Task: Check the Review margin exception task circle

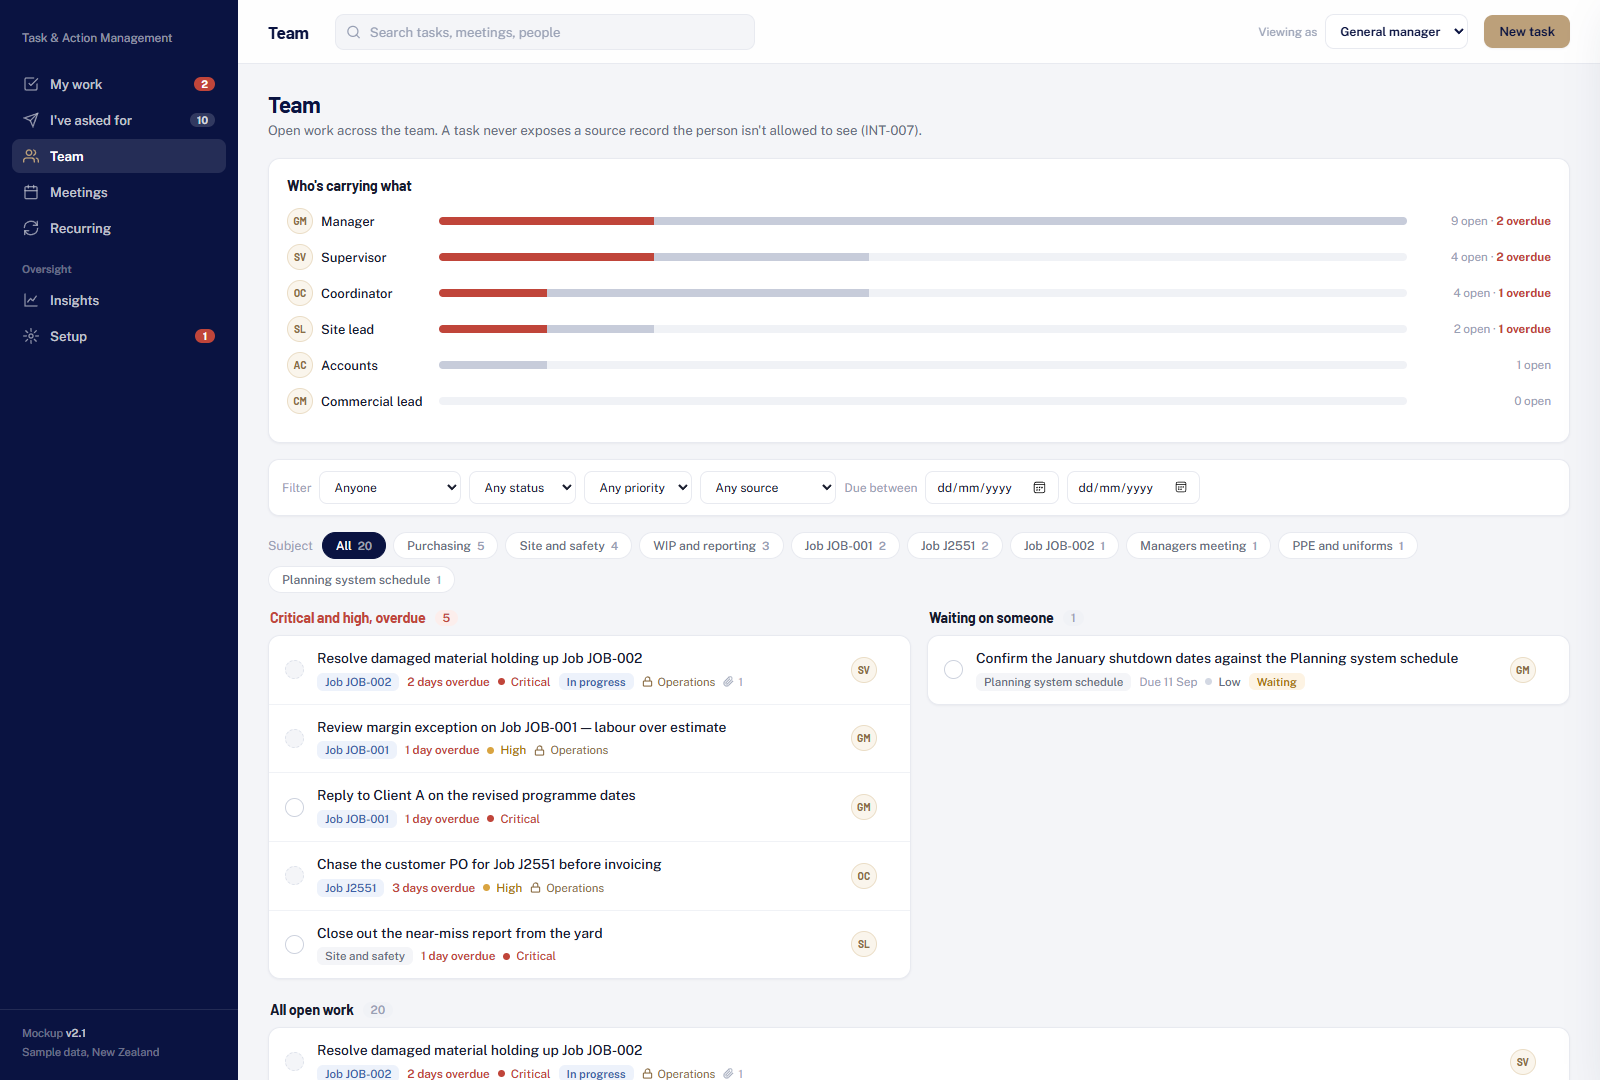Action: (x=294, y=738)
